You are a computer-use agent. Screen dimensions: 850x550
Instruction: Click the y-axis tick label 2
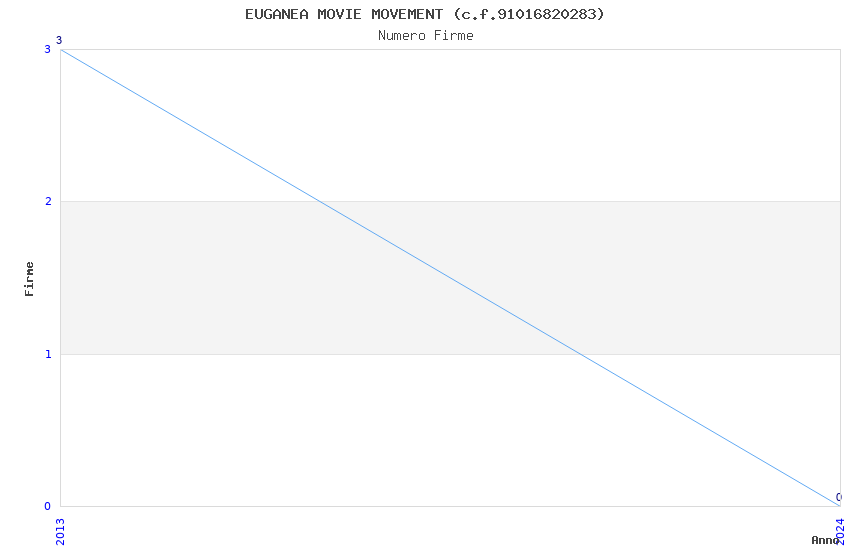pos(47,202)
